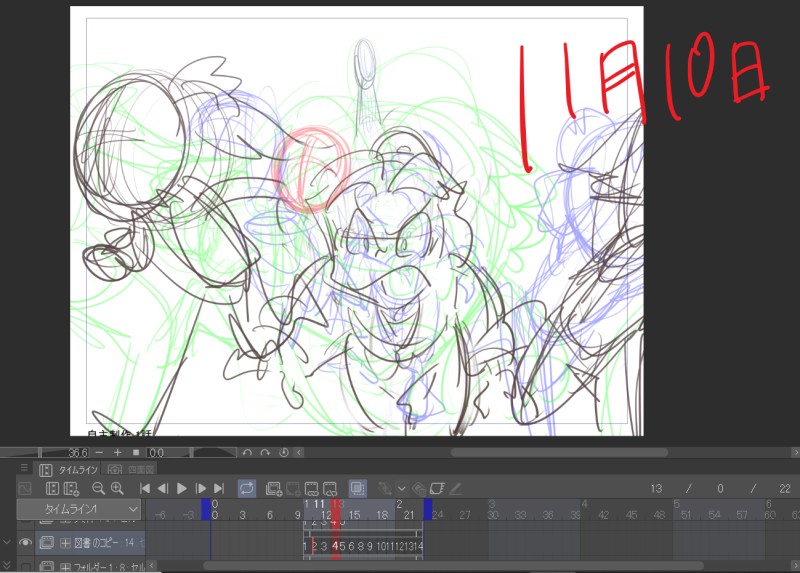Click the single chevron left of timeline

click(x=7, y=542)
